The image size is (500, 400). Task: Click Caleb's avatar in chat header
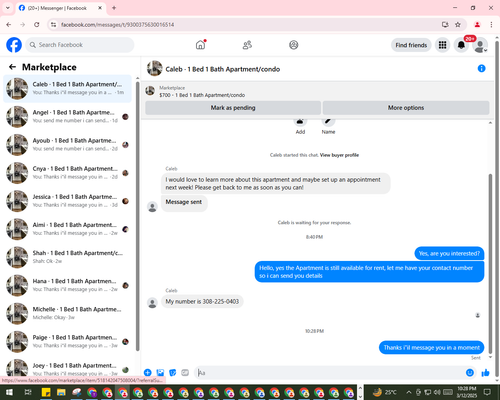point(155,68)
